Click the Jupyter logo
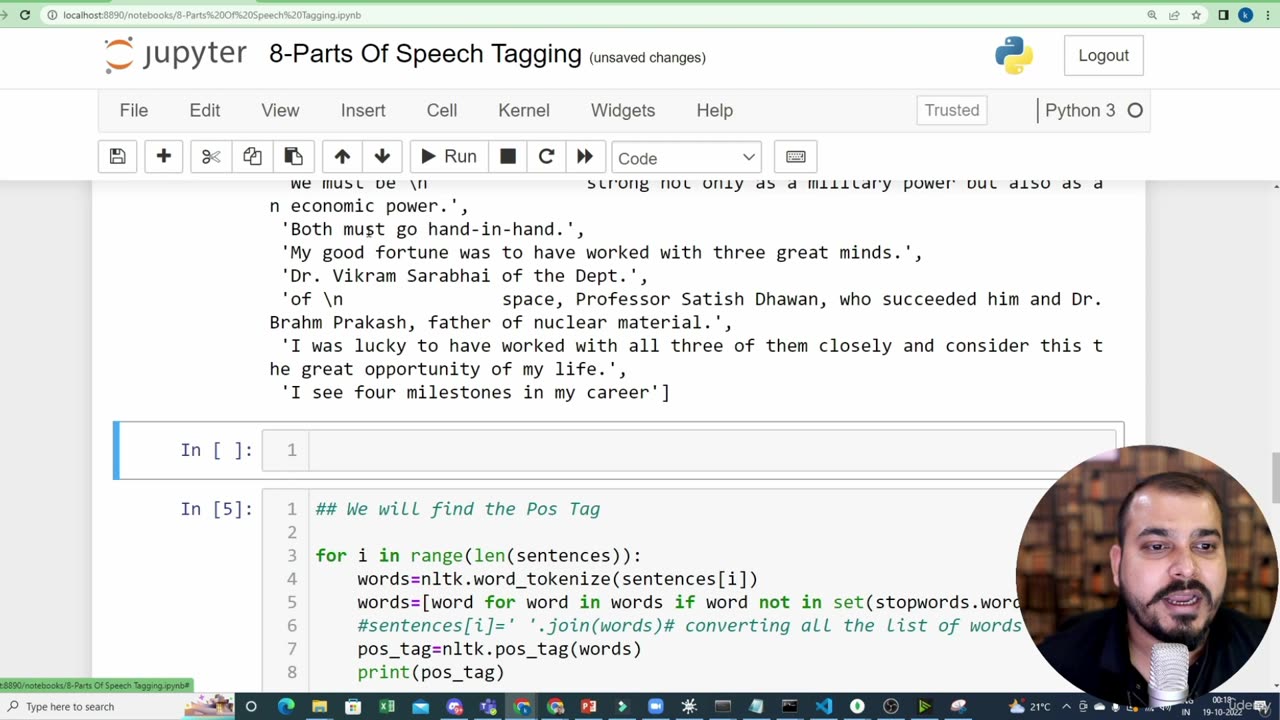 (176, 55)
